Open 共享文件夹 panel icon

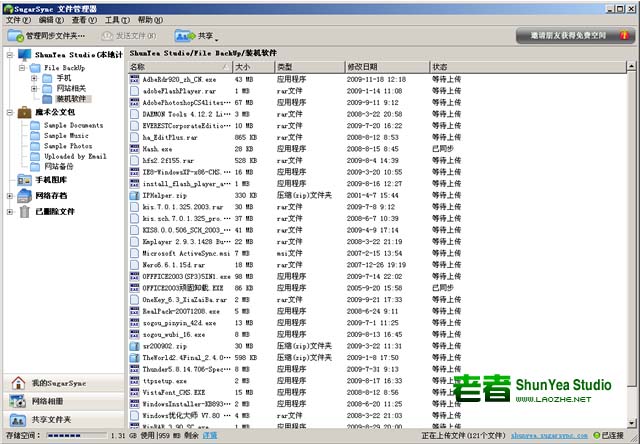pos(18,420)
